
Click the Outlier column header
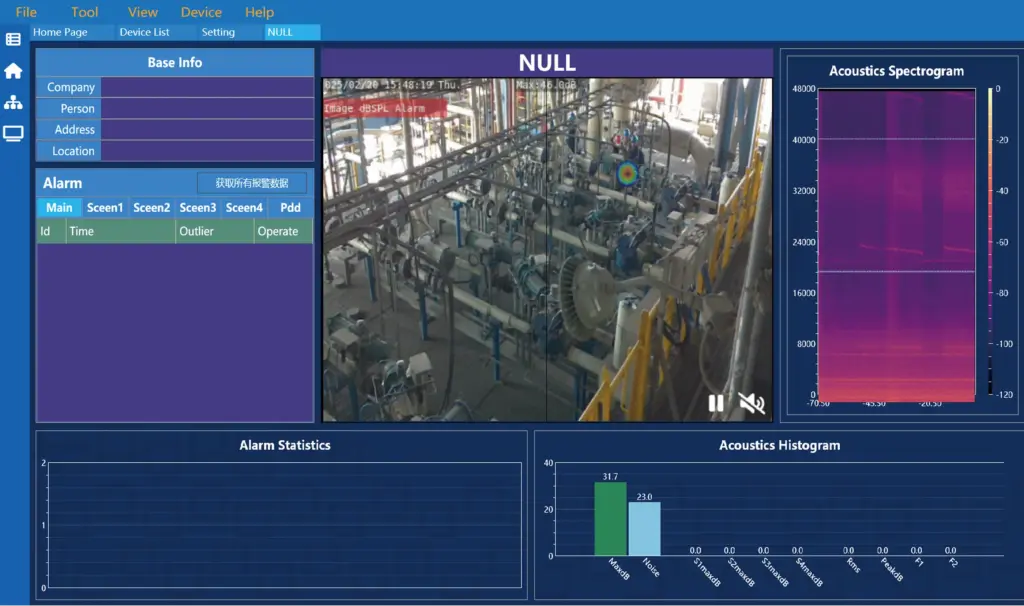(x=214, y=231)
